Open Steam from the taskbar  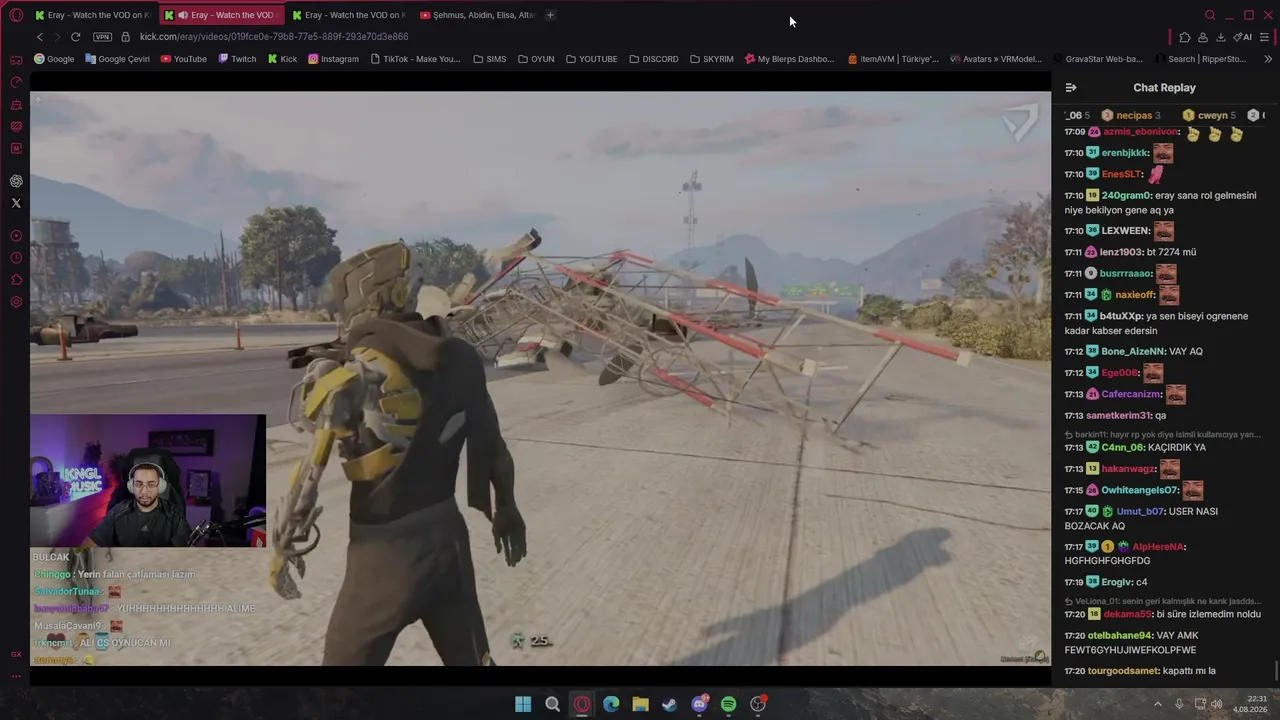click(669, 704)
